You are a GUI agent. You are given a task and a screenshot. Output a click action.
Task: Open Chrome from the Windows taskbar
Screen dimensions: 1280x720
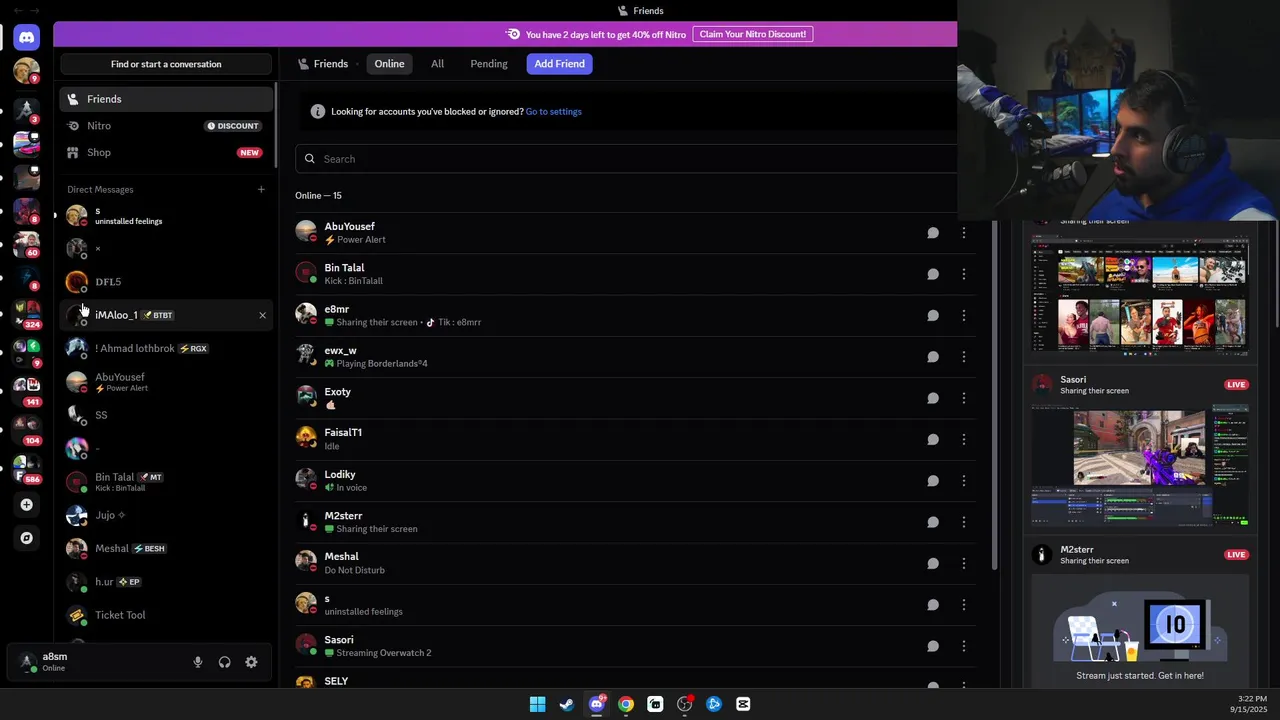(x=626, y=704)
